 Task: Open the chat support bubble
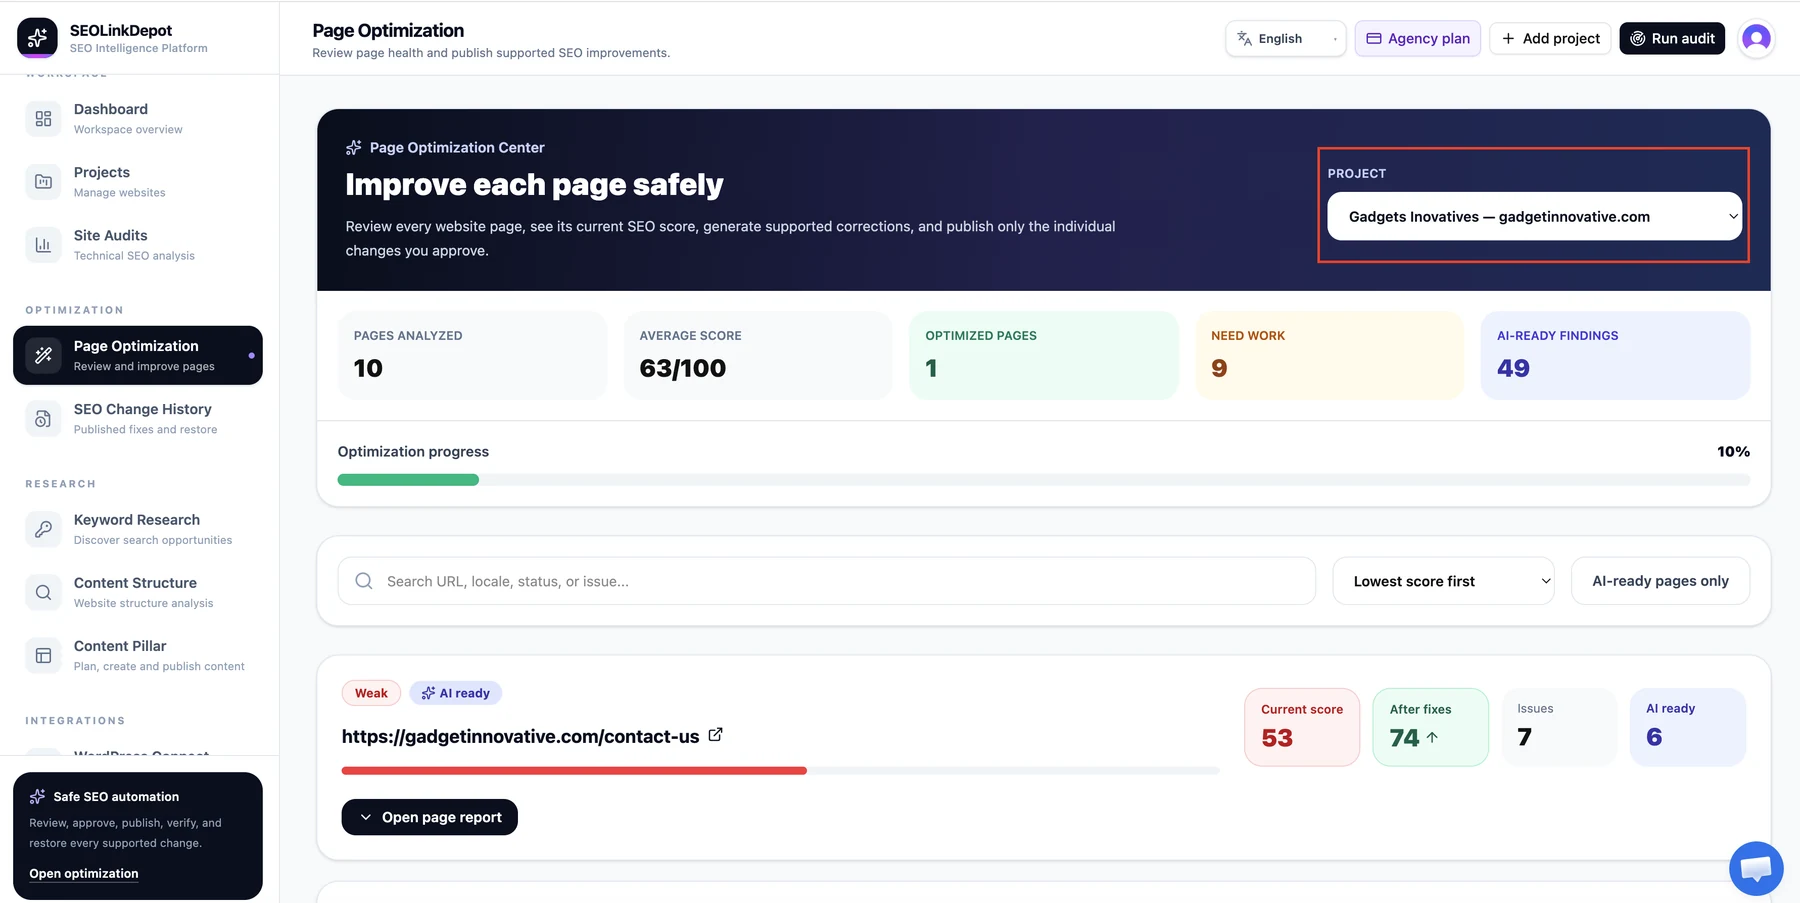(1756, 868)
